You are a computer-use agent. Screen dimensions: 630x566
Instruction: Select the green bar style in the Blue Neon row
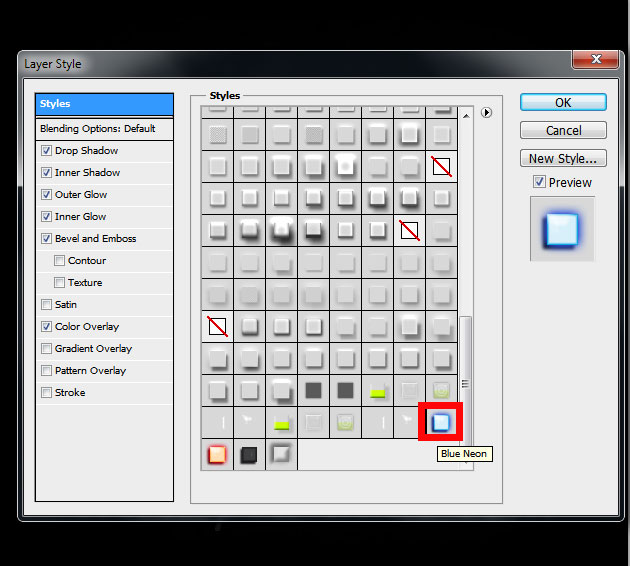[281, 423]
